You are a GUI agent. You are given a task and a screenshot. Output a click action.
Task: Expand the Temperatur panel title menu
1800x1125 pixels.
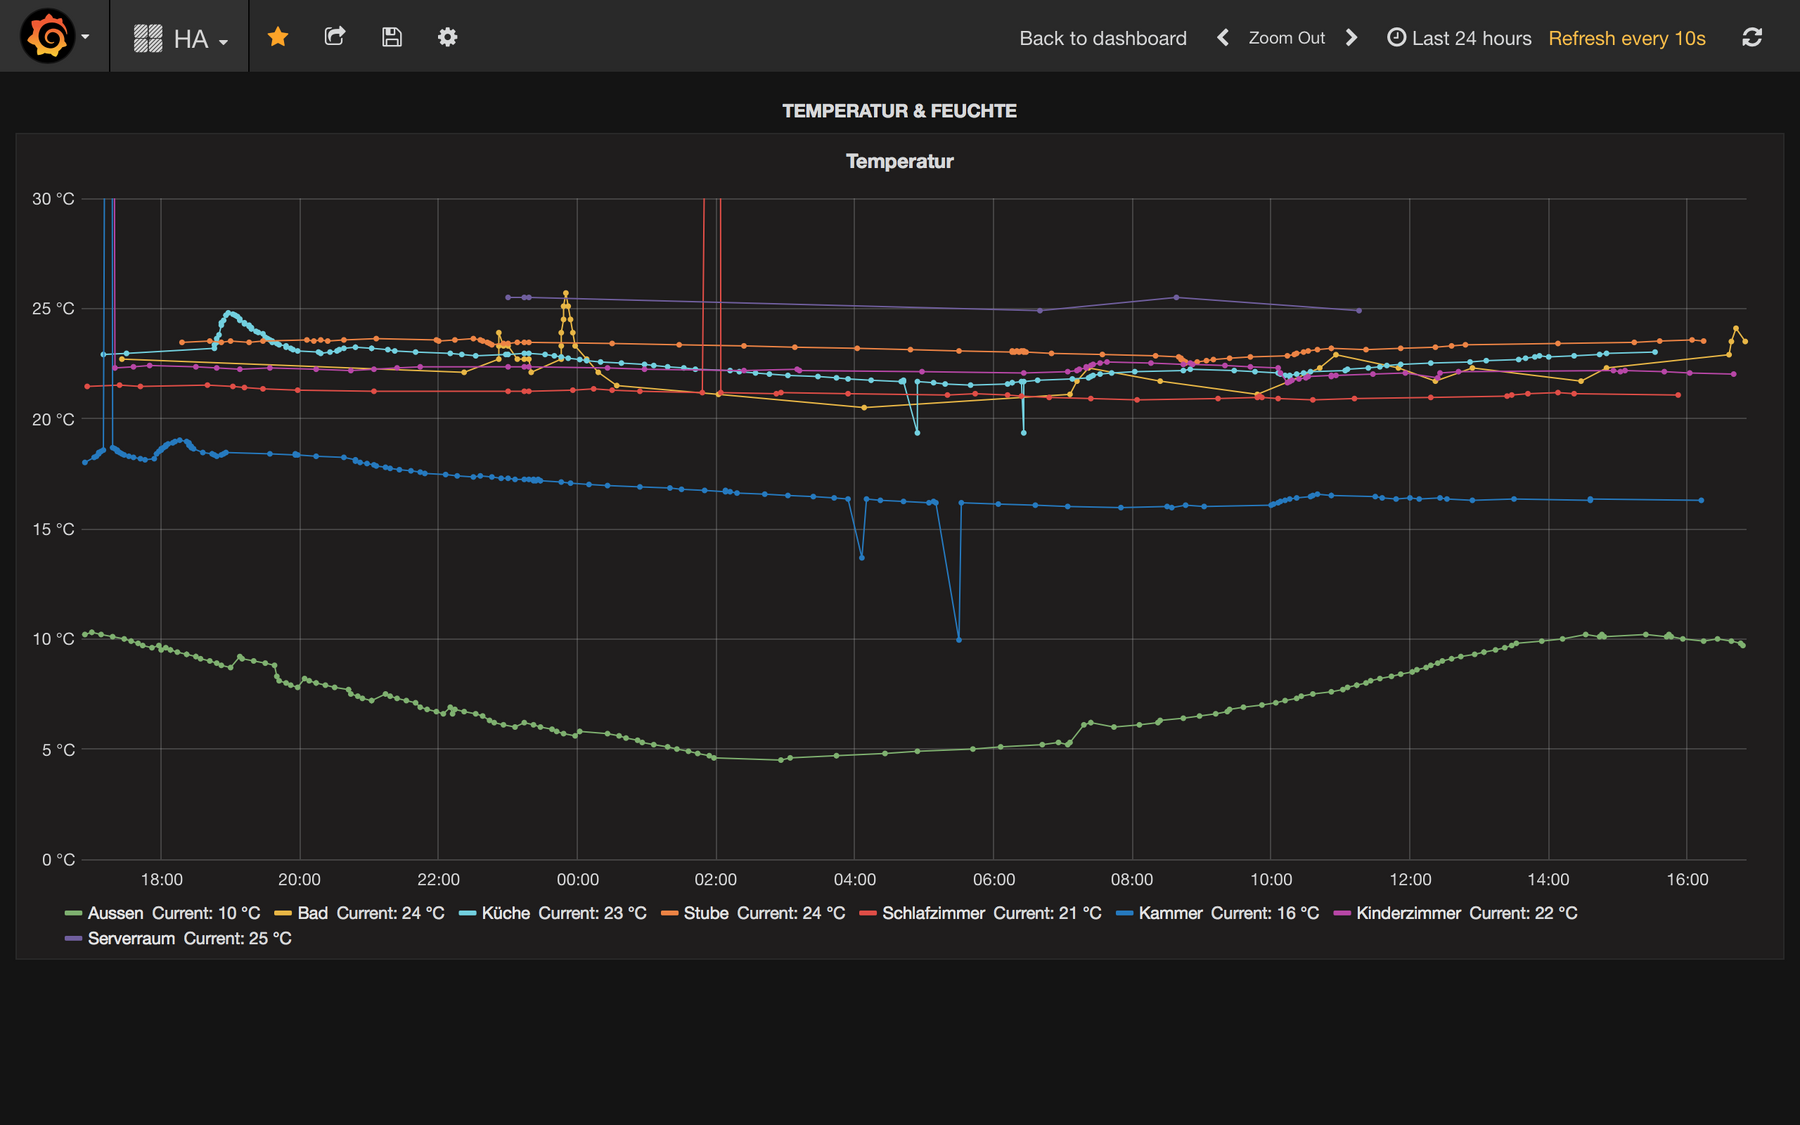click(x=899, y=161)
